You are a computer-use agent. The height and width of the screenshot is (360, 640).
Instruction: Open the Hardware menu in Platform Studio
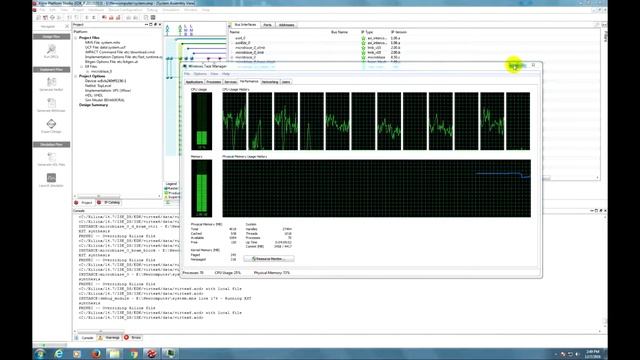tap(96, 10)
